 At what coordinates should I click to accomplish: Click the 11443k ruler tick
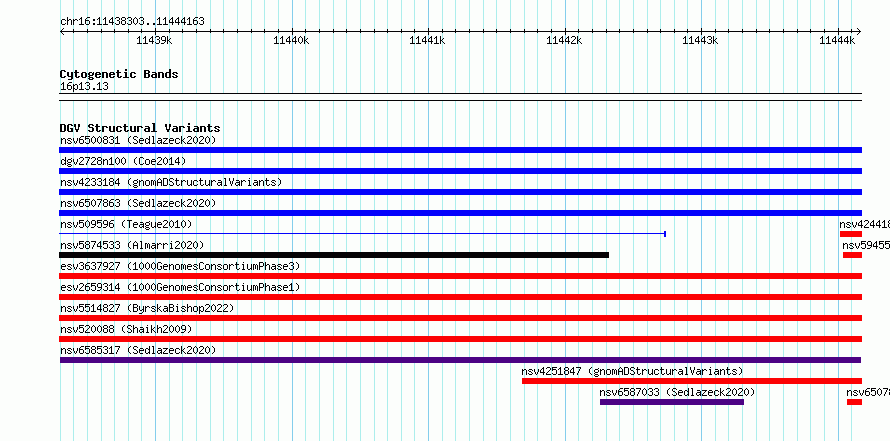pyautogui.click(x=700, y=40)
